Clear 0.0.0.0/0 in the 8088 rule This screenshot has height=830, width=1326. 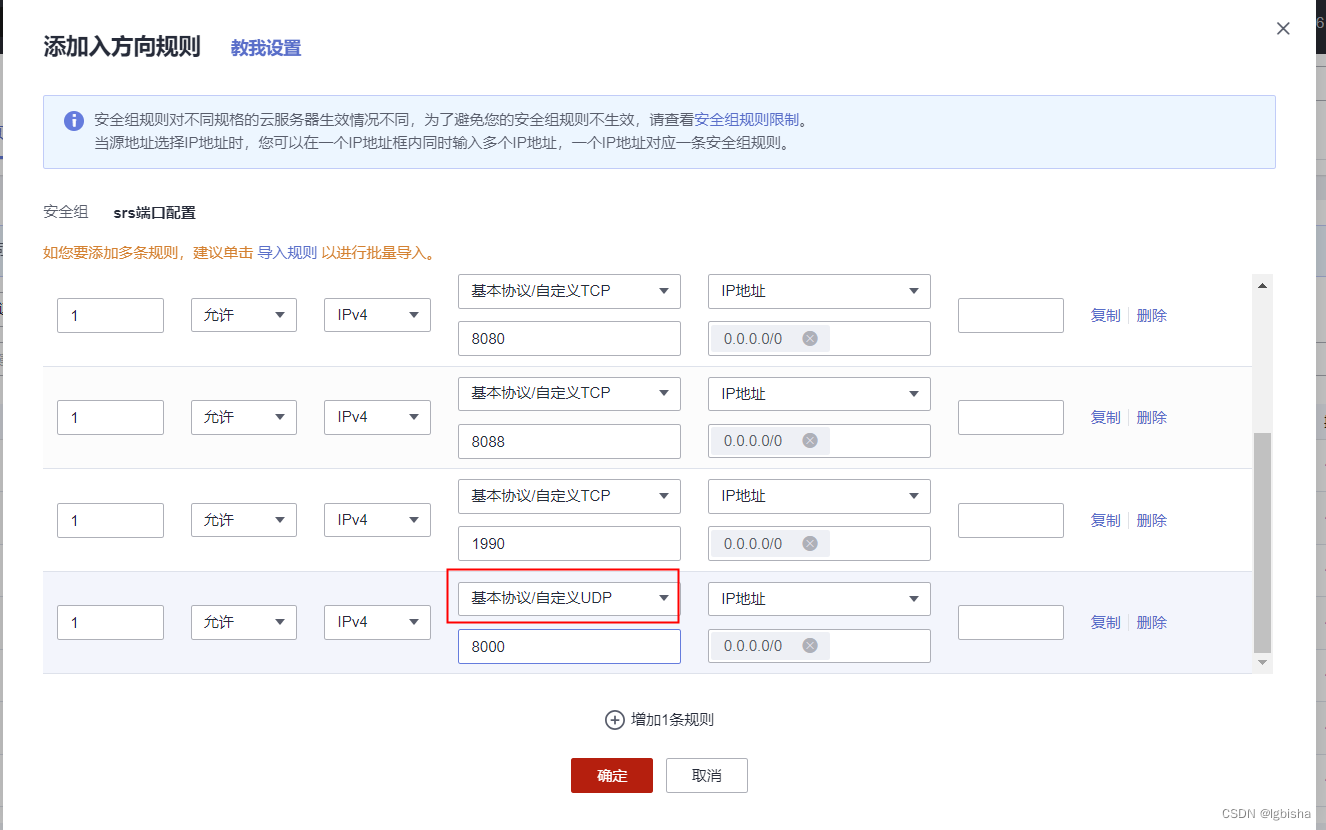[x=810, y=441]
